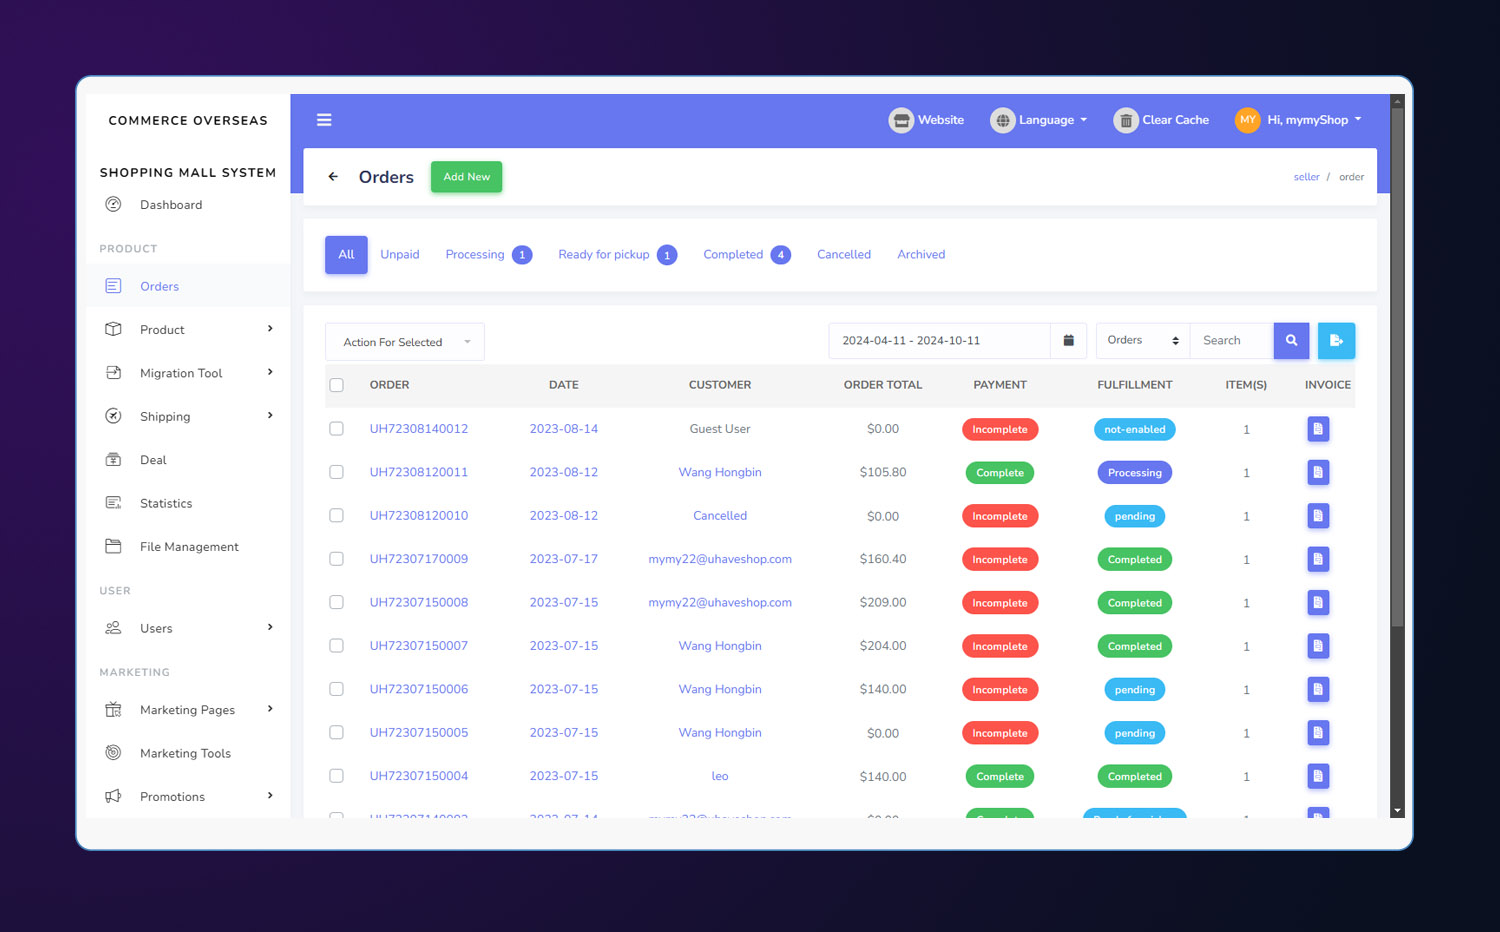This screenshot has height=932, width=1500.
Task: Toggle the select-all orders checkbox
Action: coord(337,385)
